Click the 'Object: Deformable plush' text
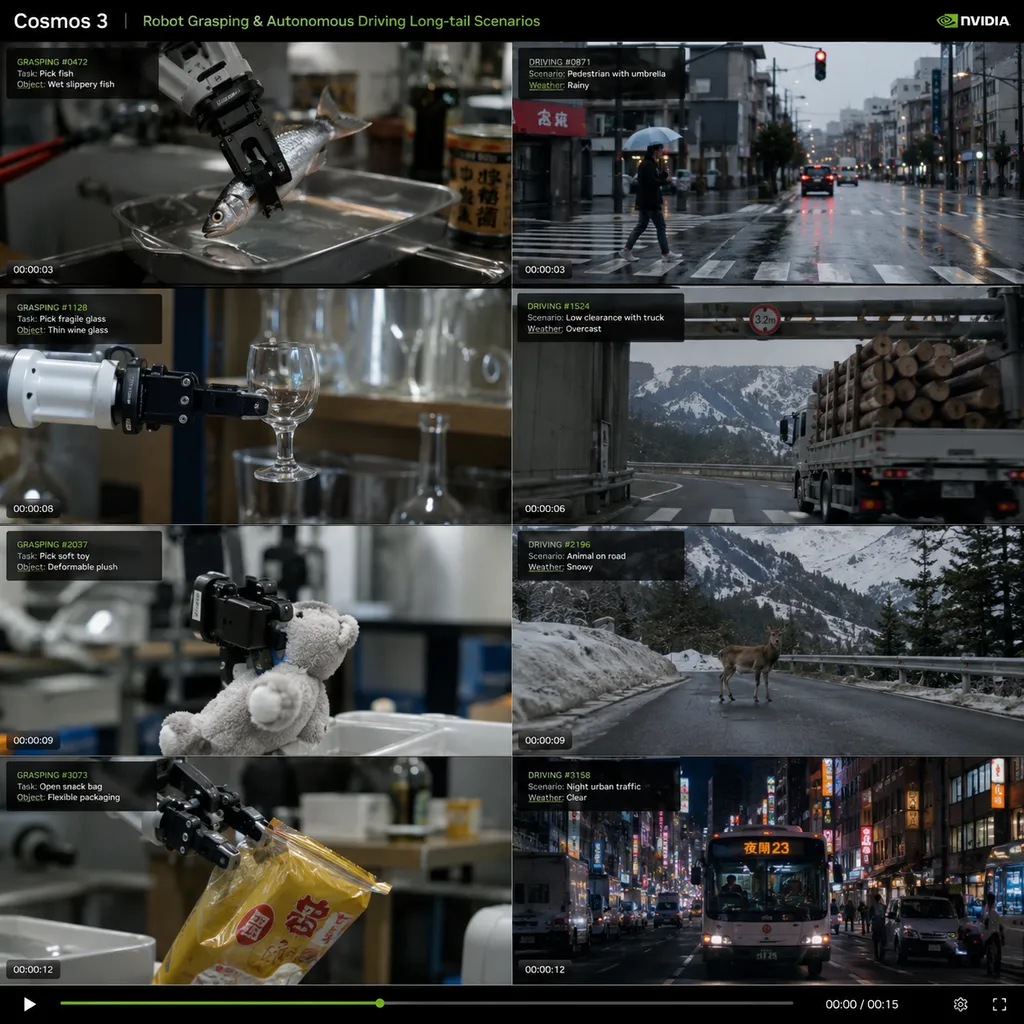 coord(67,567)
